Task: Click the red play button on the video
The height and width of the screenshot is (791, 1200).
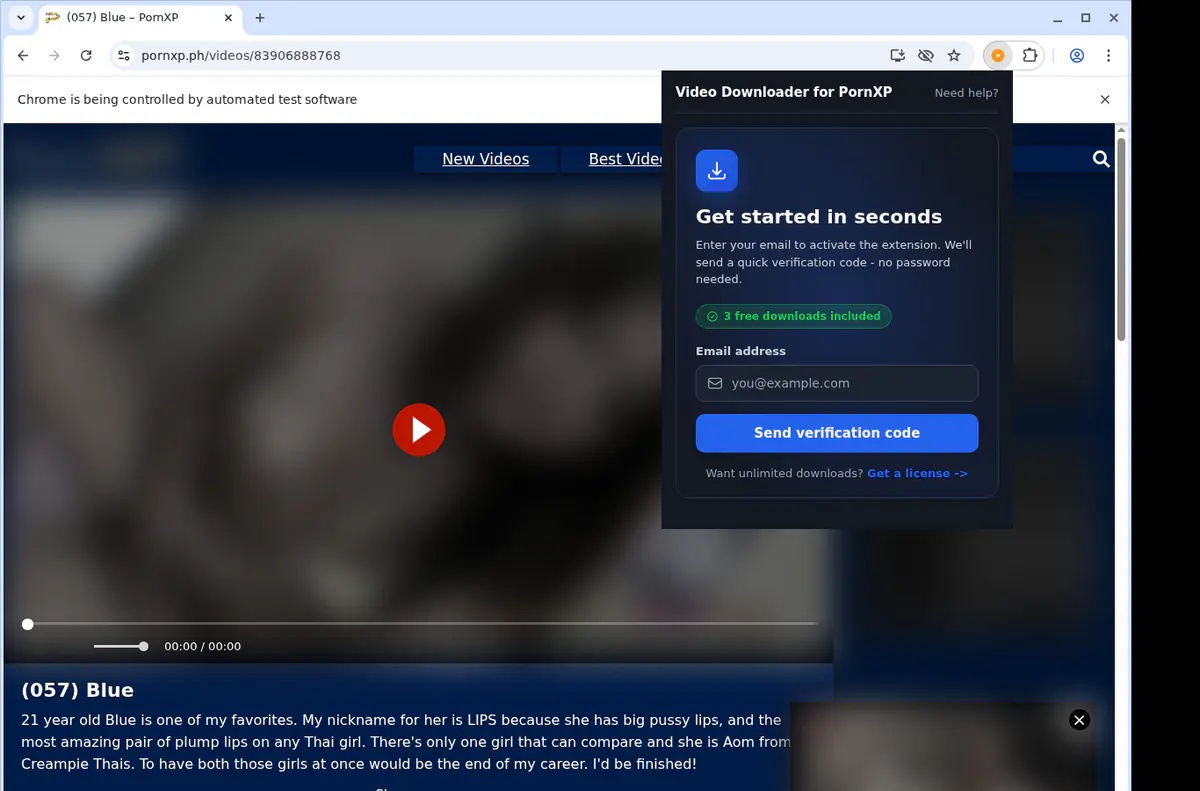Action: (x=419, y=430)
